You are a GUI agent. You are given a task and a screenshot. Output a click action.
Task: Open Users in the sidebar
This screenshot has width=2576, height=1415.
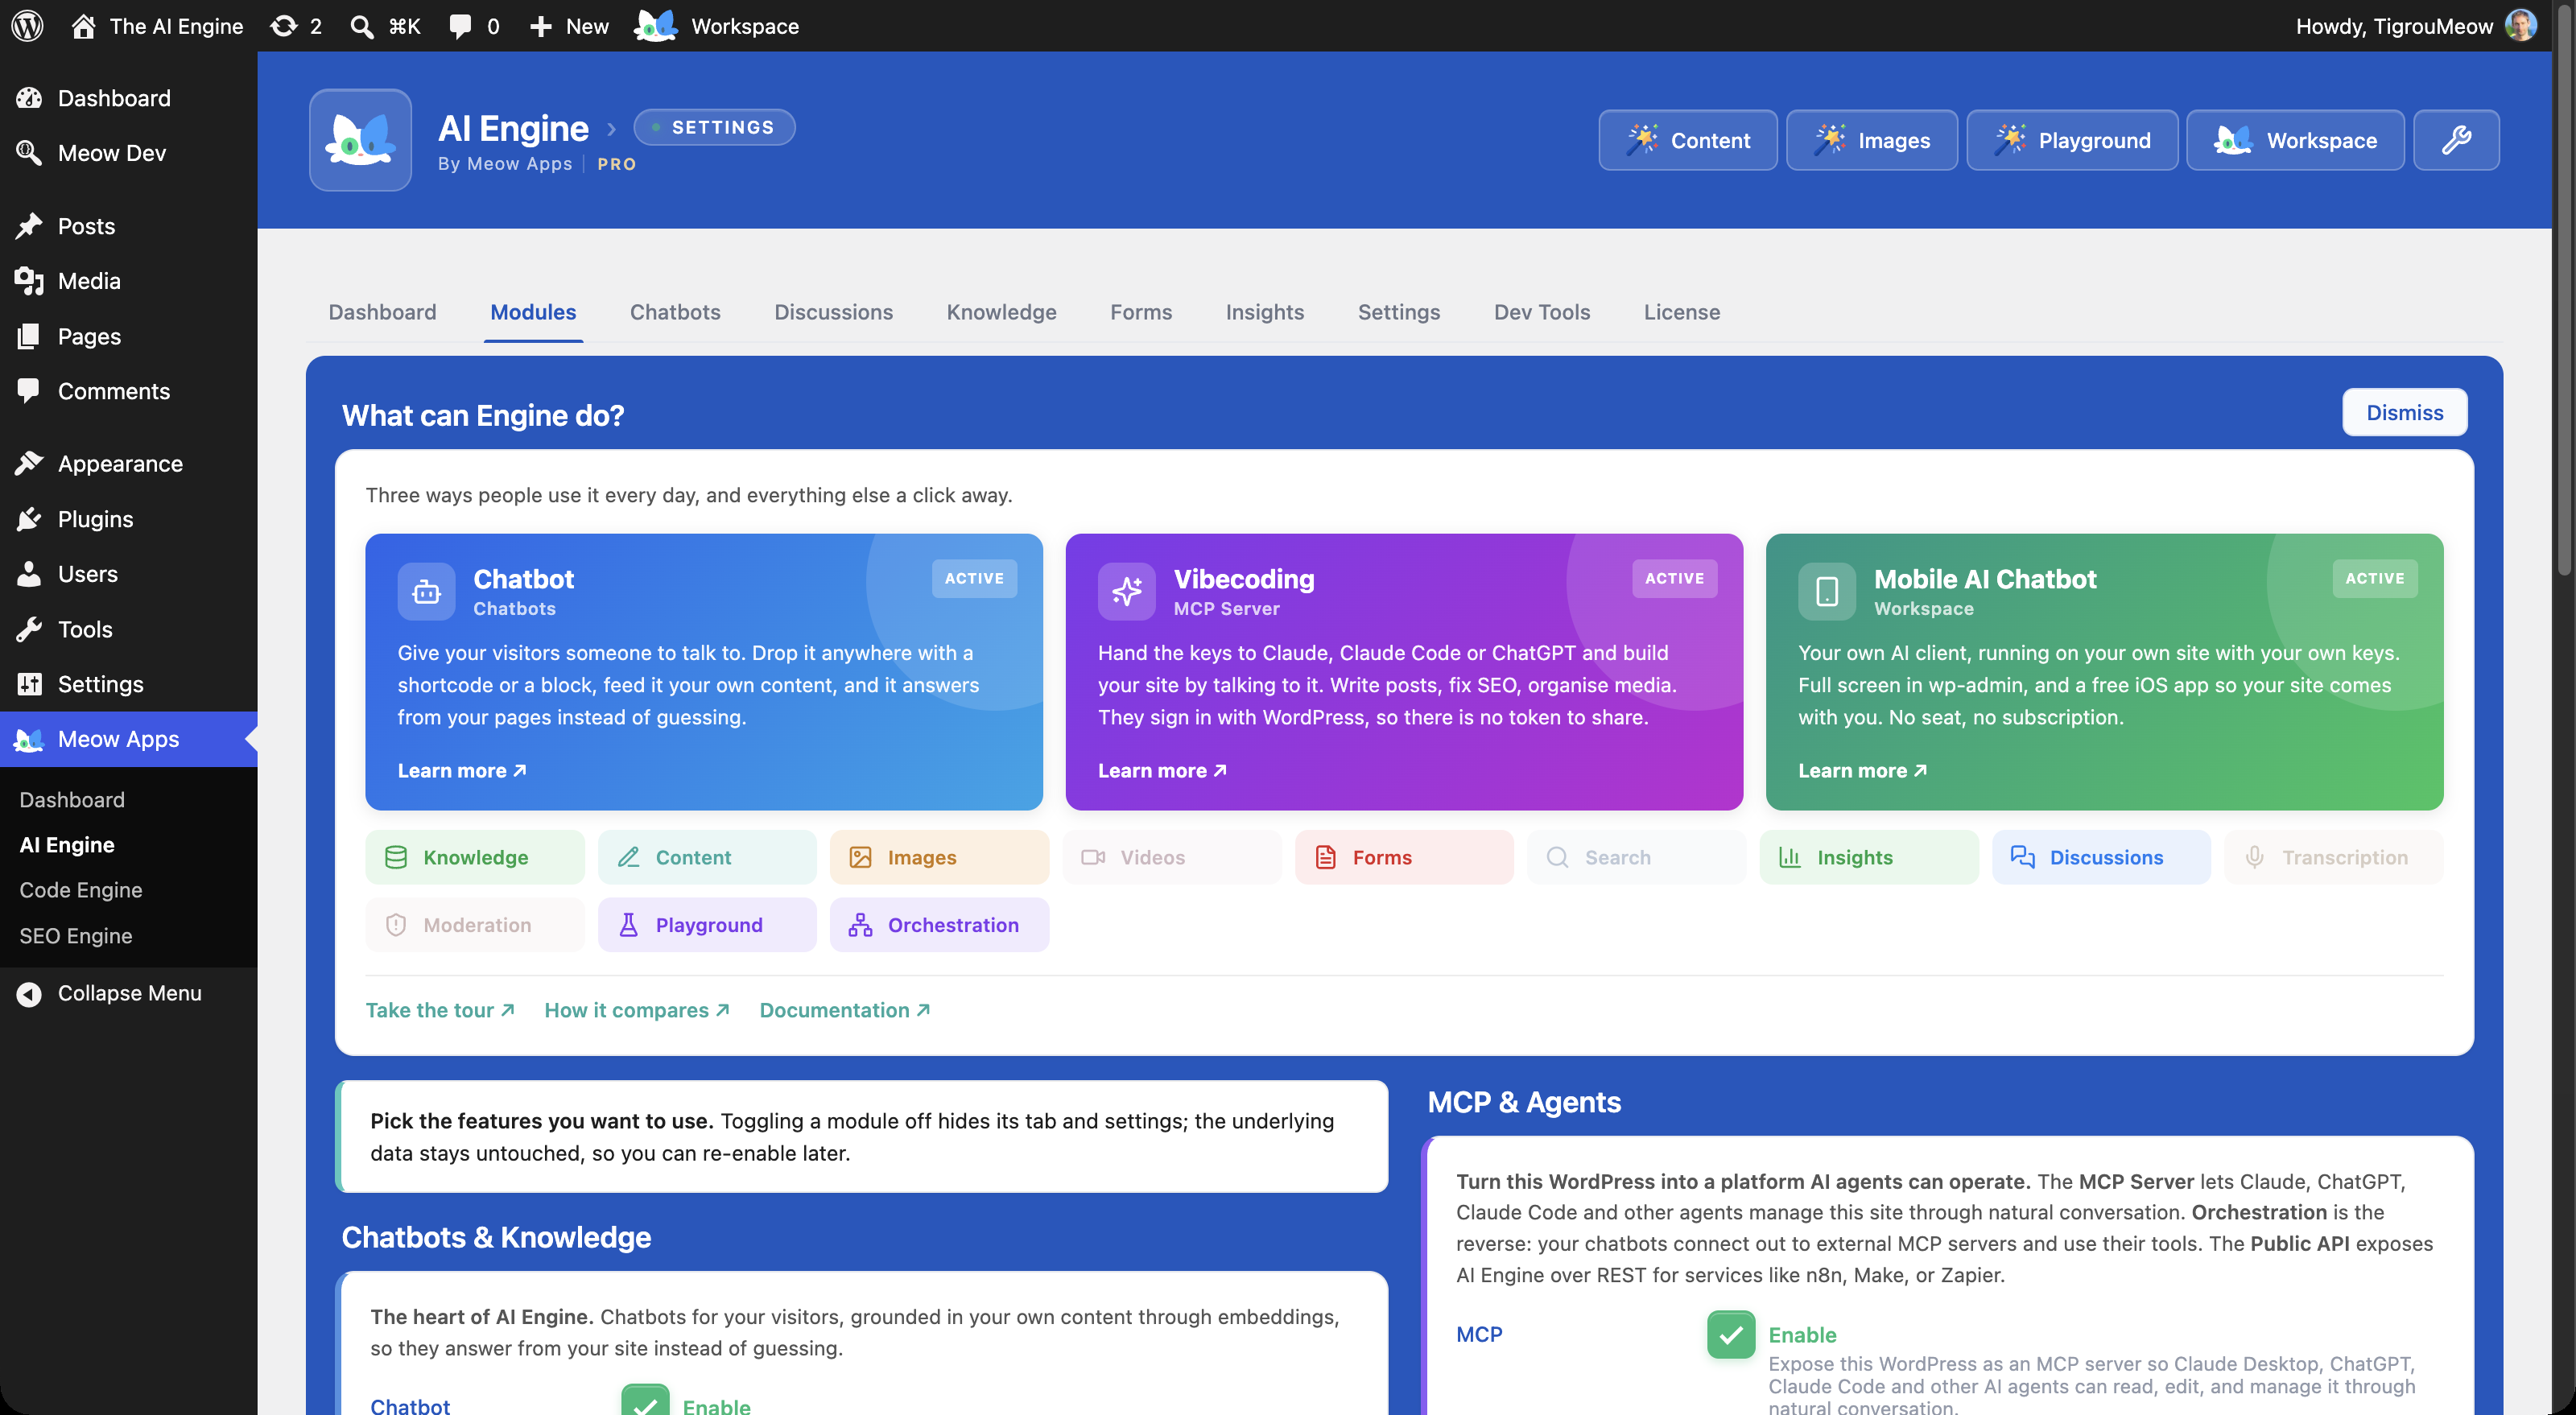click(x=128, y=574)
